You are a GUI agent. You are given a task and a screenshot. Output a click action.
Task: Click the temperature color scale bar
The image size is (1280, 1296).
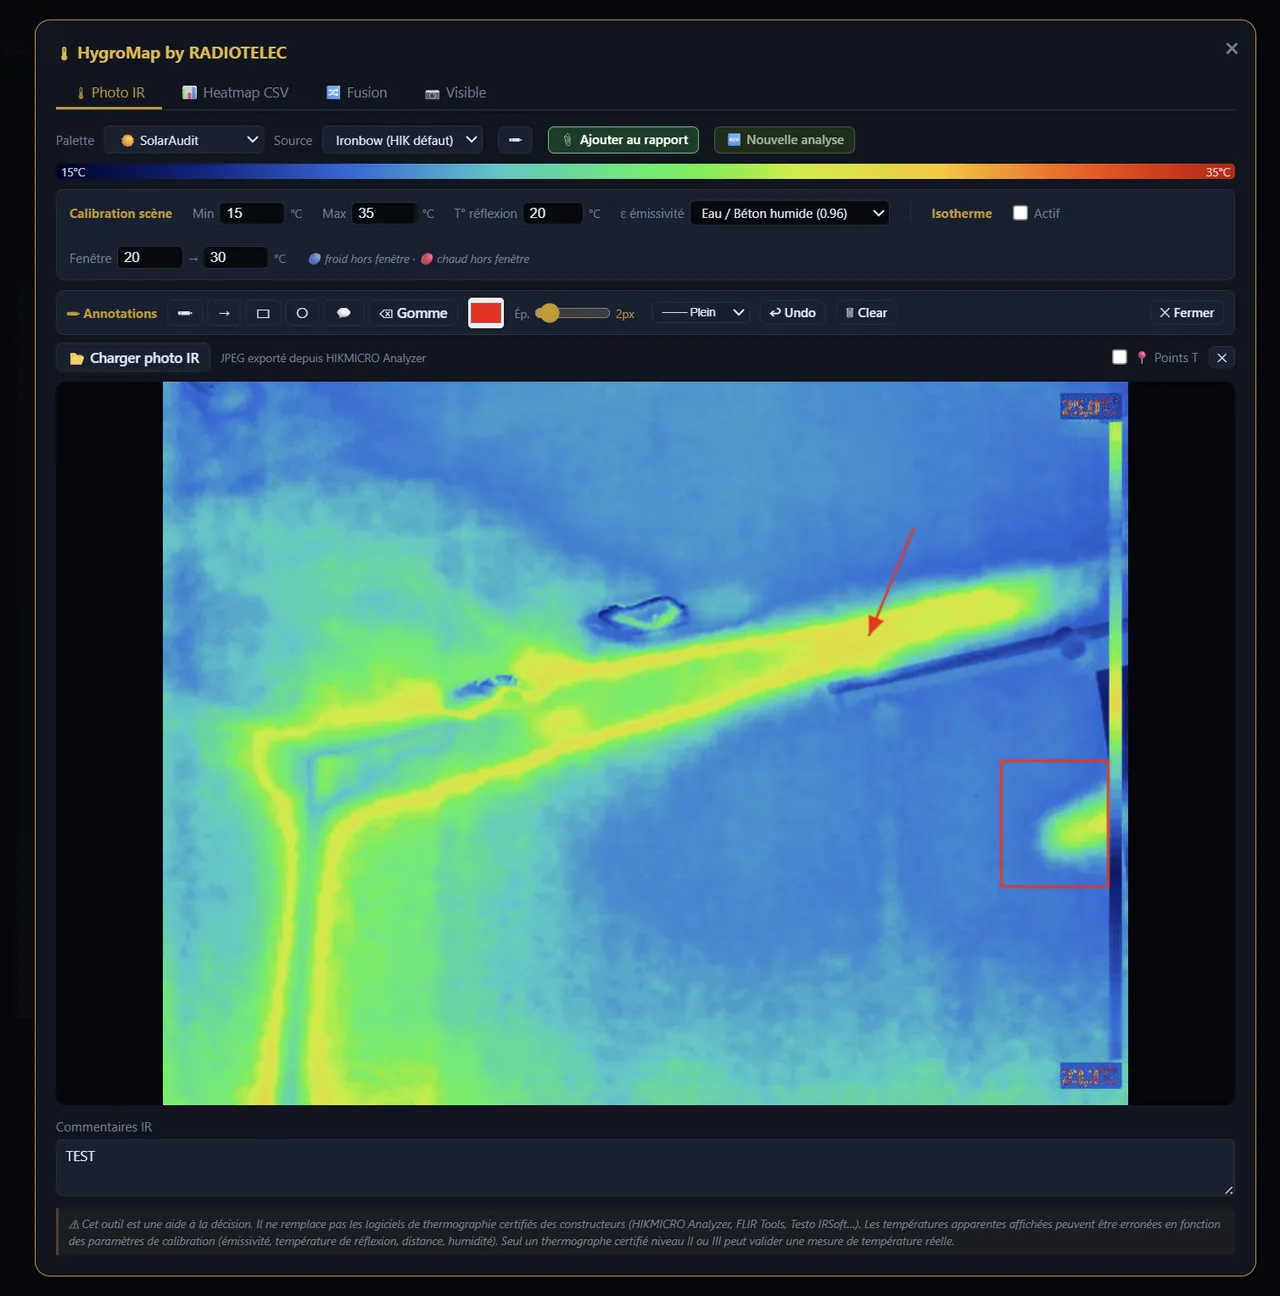pos(645,172)
